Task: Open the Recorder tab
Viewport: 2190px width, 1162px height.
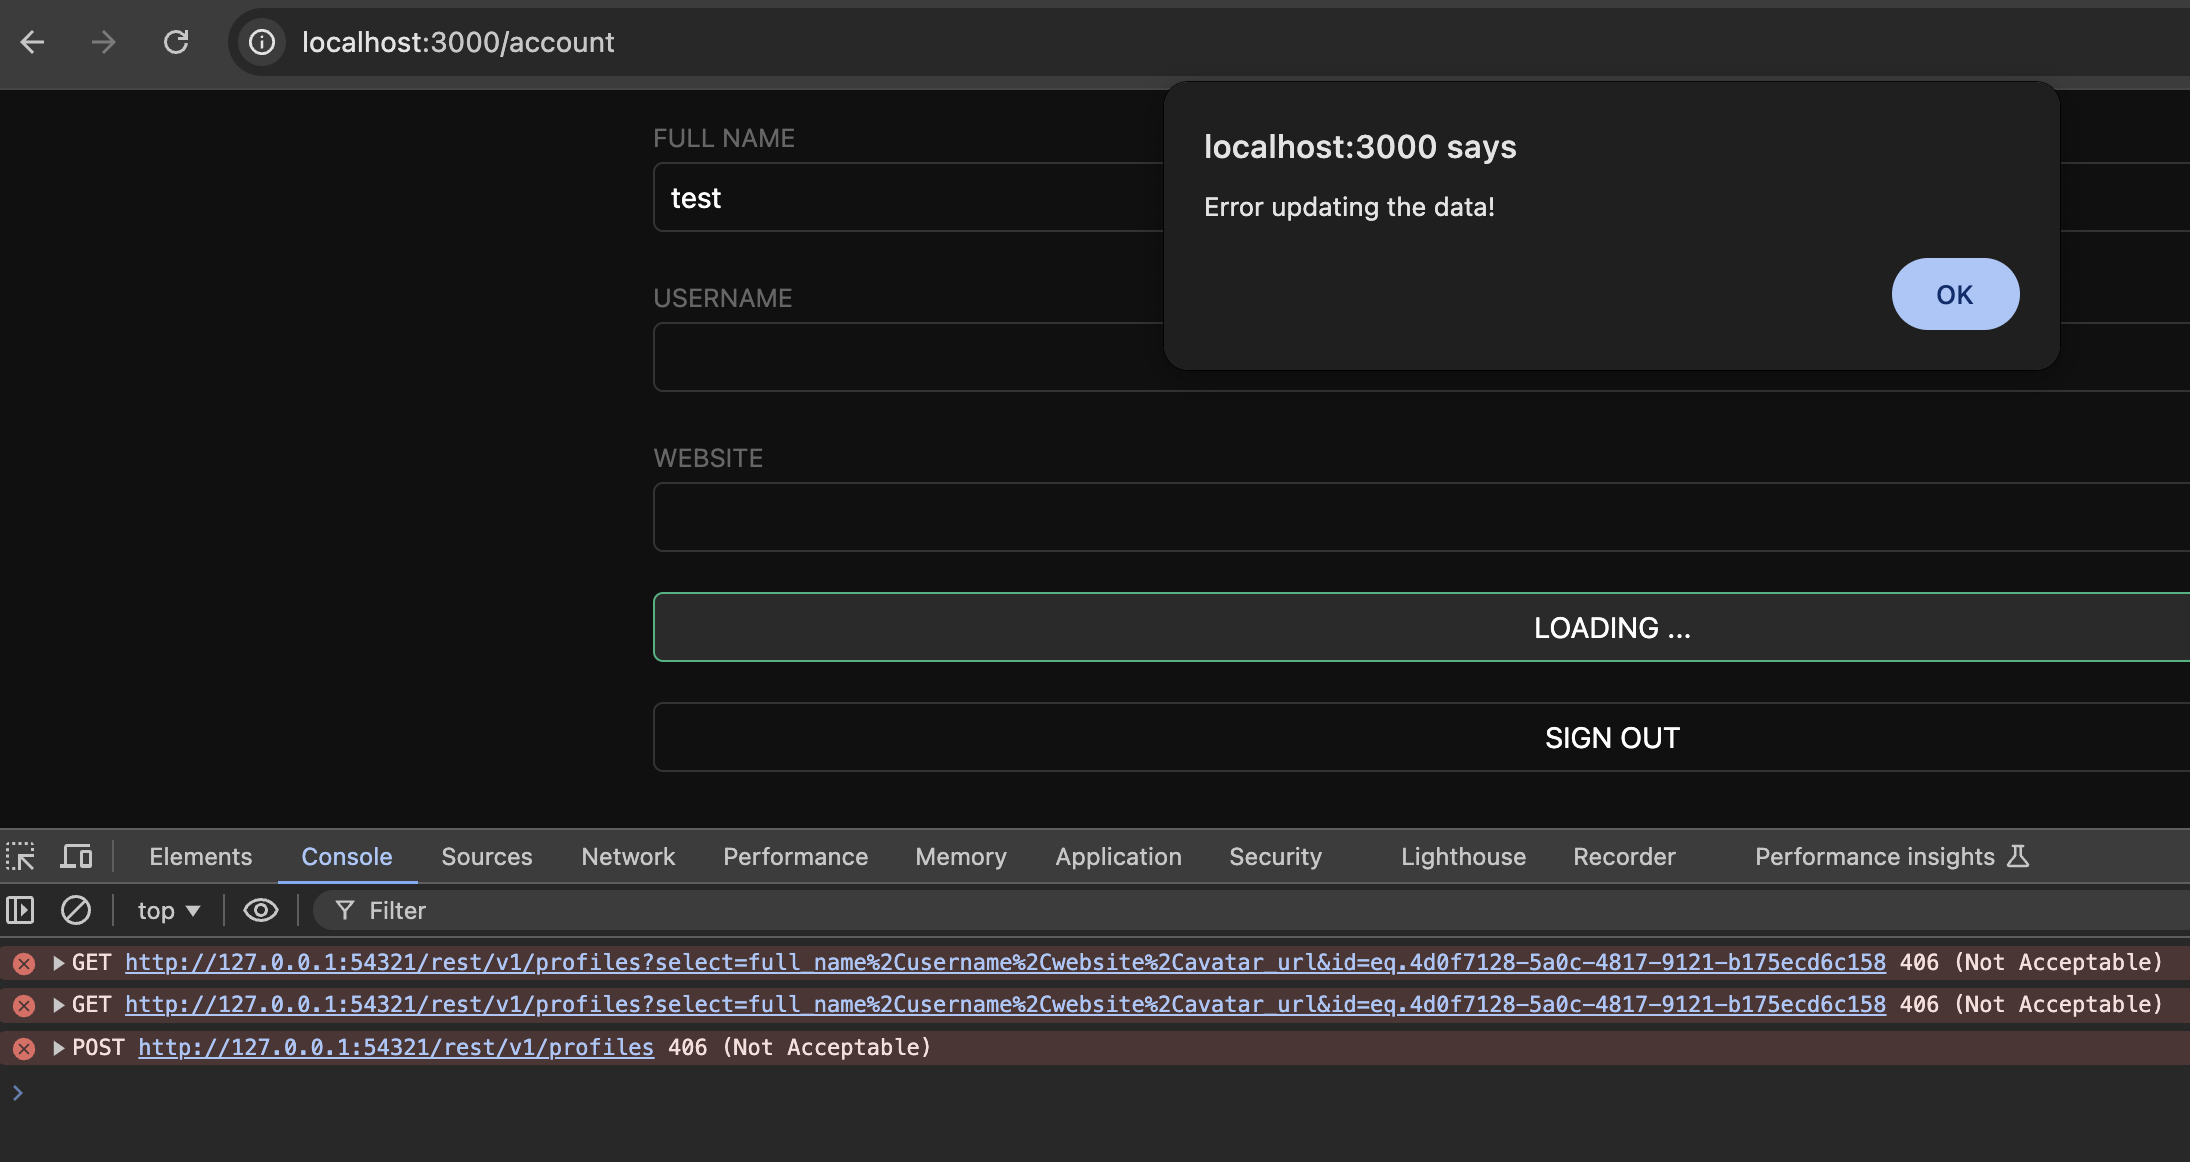Action: [x=1624, y=856]
